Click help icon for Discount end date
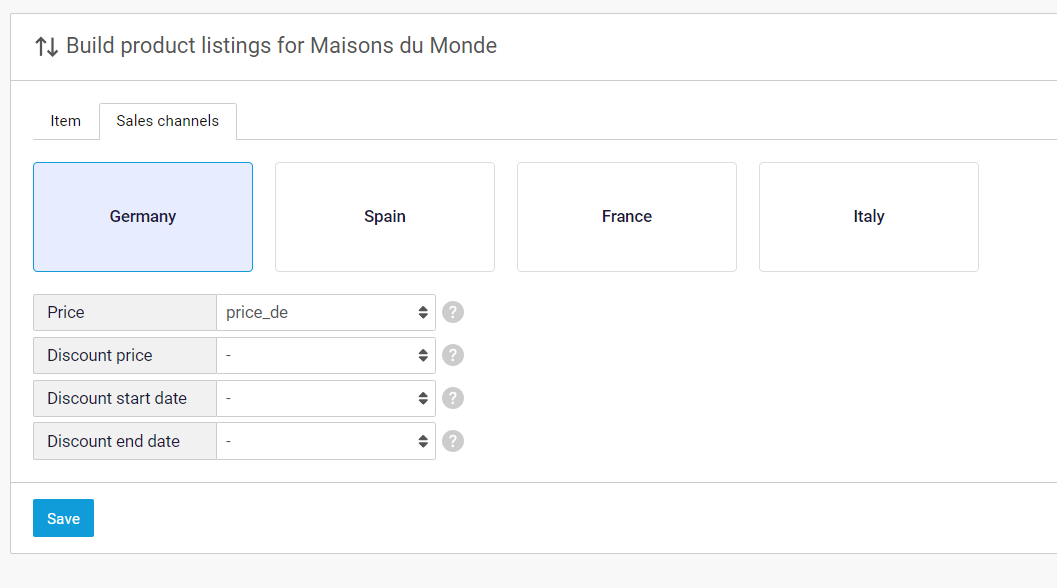This screenshot has width=1057, height=588. [x=453, y=441]
